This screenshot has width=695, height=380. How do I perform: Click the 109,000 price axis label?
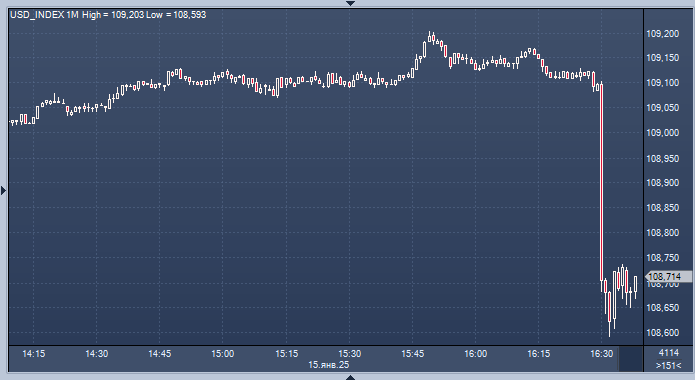tap(663, 133)
